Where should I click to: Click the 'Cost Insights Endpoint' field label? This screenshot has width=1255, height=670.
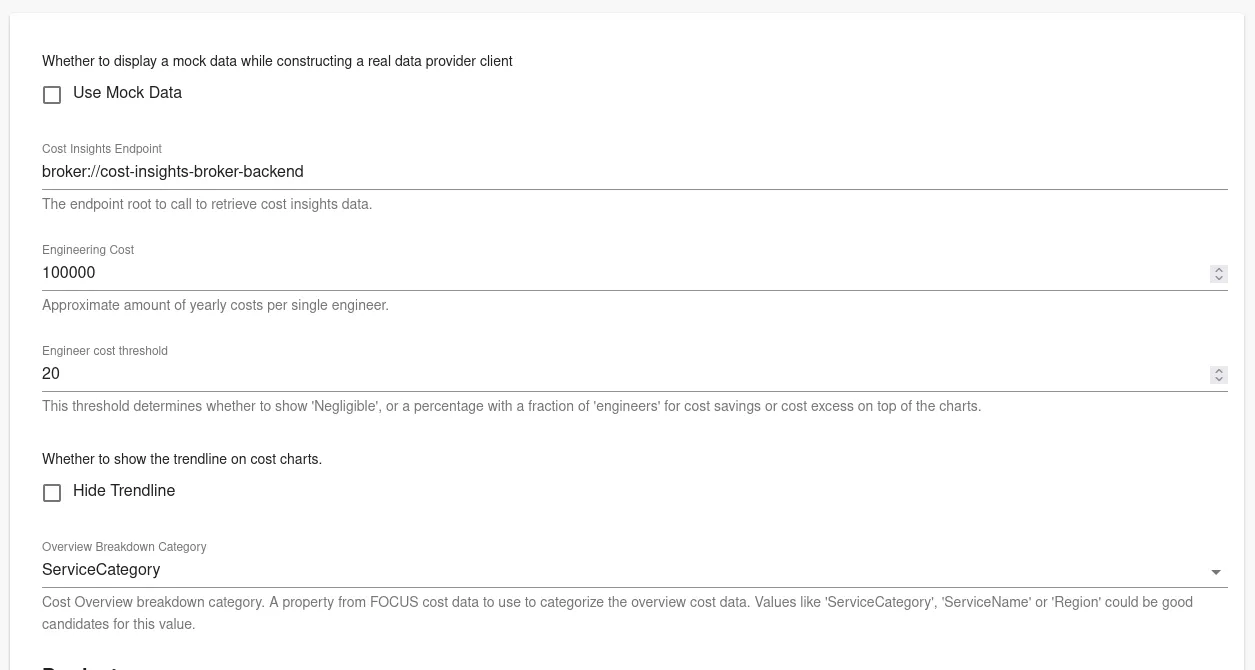102,149
